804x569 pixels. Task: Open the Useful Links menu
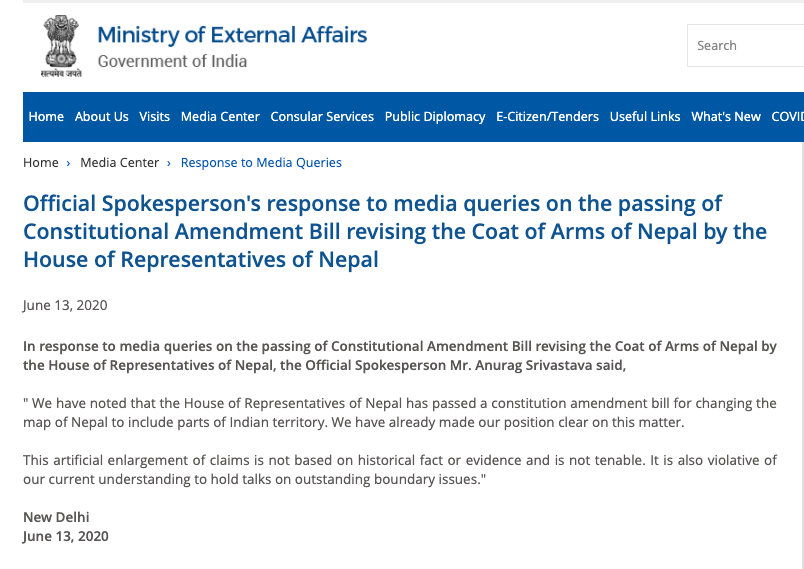(x=645, y=117)
